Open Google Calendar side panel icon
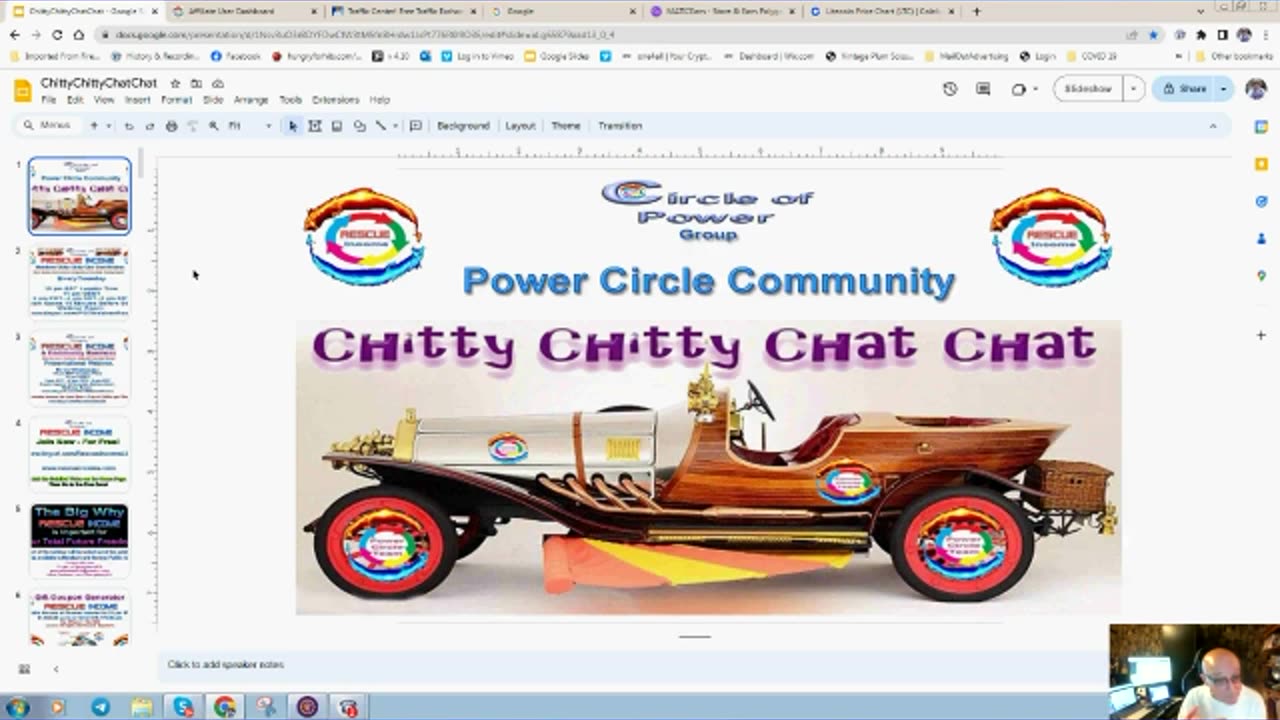The image size is (1280, 720). pyautogui.click(x=1261, y=127)
